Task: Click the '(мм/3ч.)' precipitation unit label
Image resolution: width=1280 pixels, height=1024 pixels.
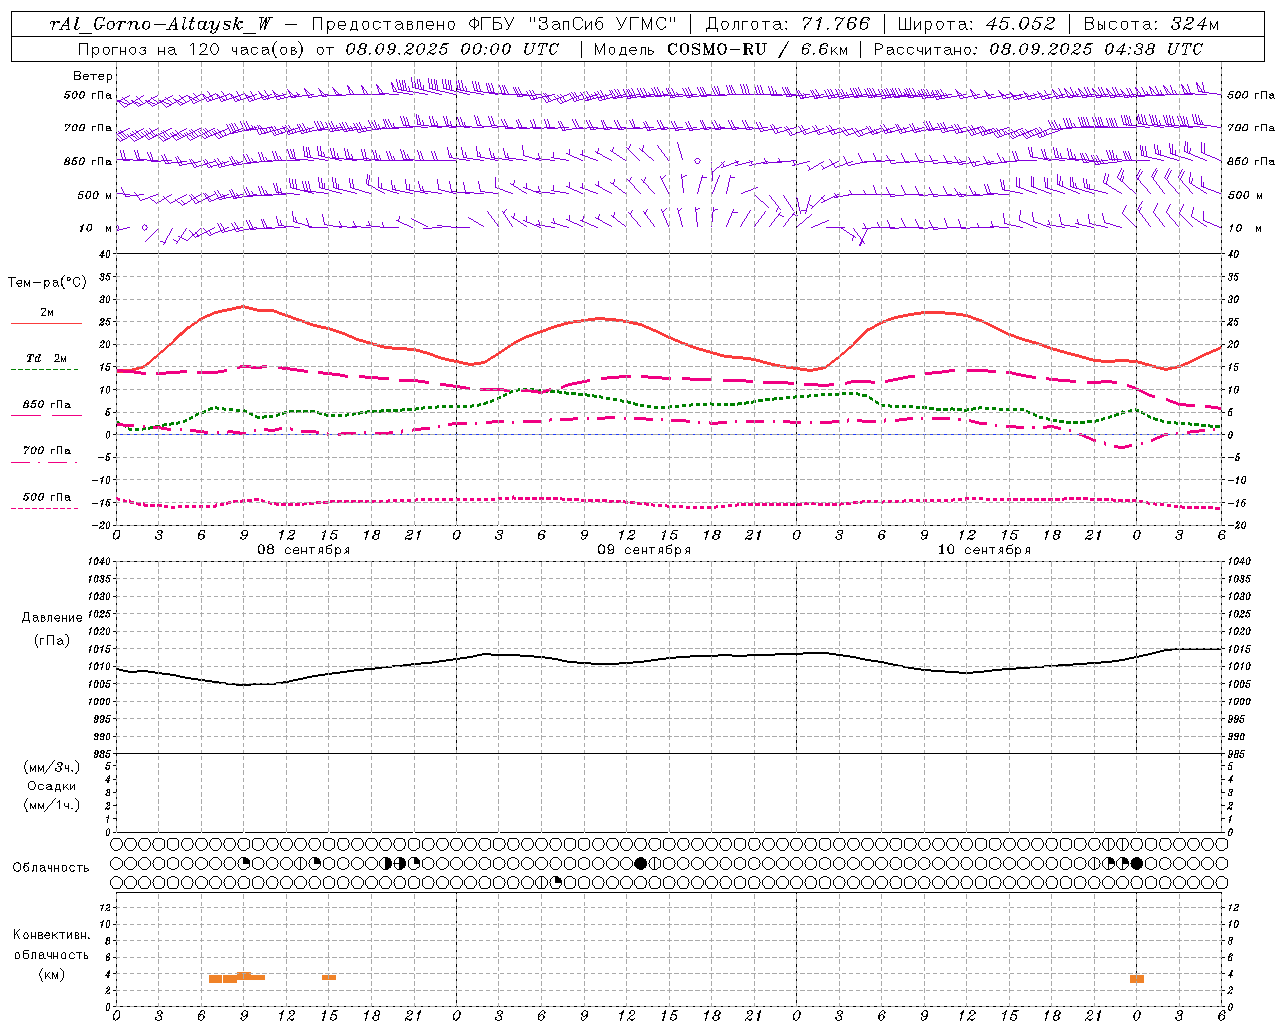Action: [52, 767]
